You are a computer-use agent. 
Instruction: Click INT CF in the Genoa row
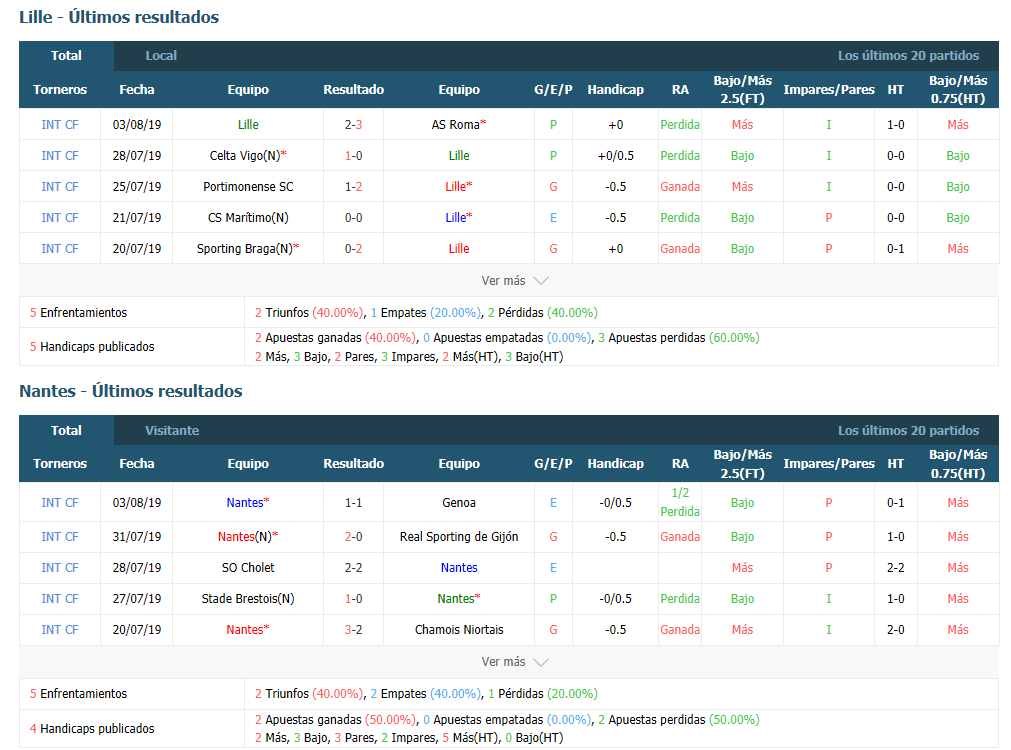tap(60, 502)
